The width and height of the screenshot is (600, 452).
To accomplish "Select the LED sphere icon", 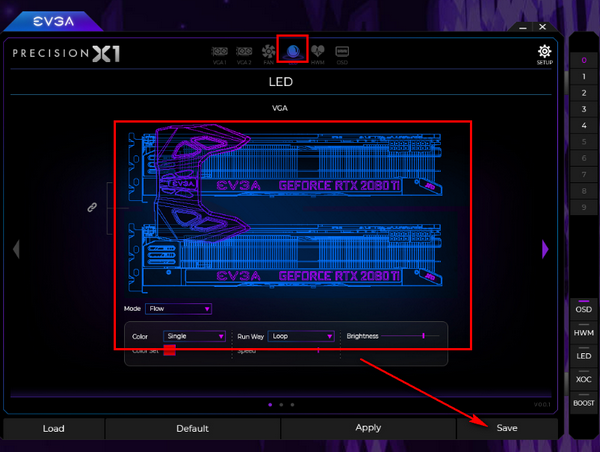I will pyautogui.click(x=293, y=52).
